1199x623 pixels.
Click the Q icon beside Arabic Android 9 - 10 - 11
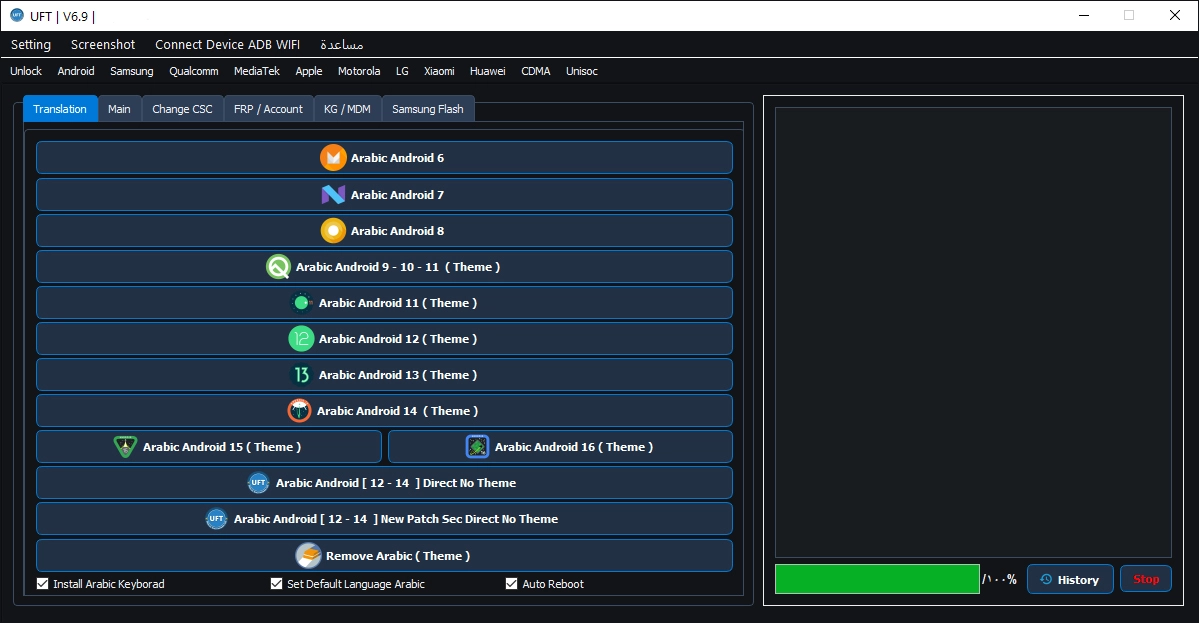pyautogui.click(x=278, y=267)
